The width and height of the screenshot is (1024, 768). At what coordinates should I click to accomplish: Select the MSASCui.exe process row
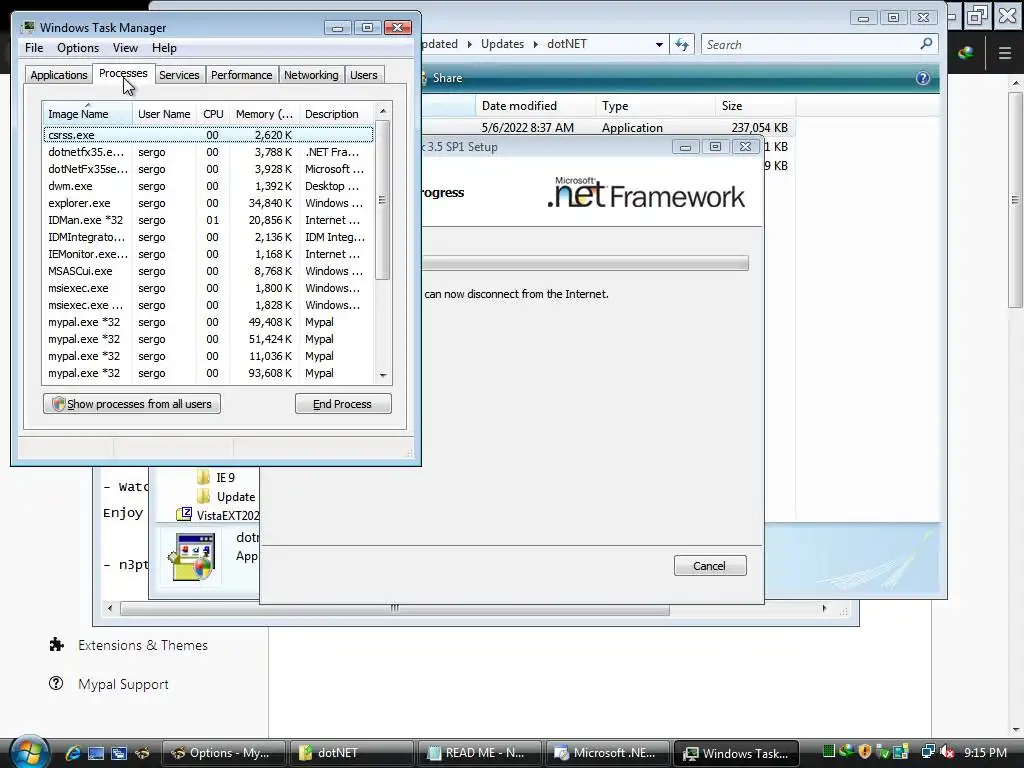click(208, 271)
